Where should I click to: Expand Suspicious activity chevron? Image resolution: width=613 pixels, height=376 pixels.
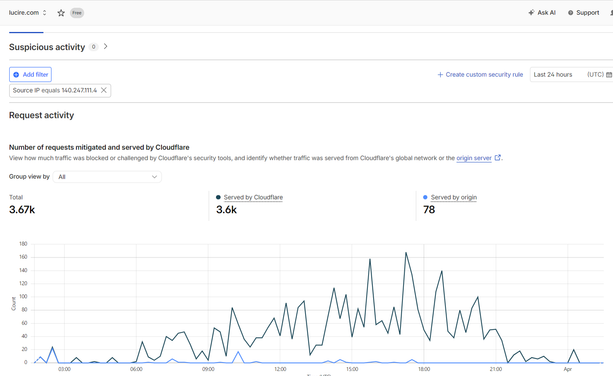coord(106,47)
